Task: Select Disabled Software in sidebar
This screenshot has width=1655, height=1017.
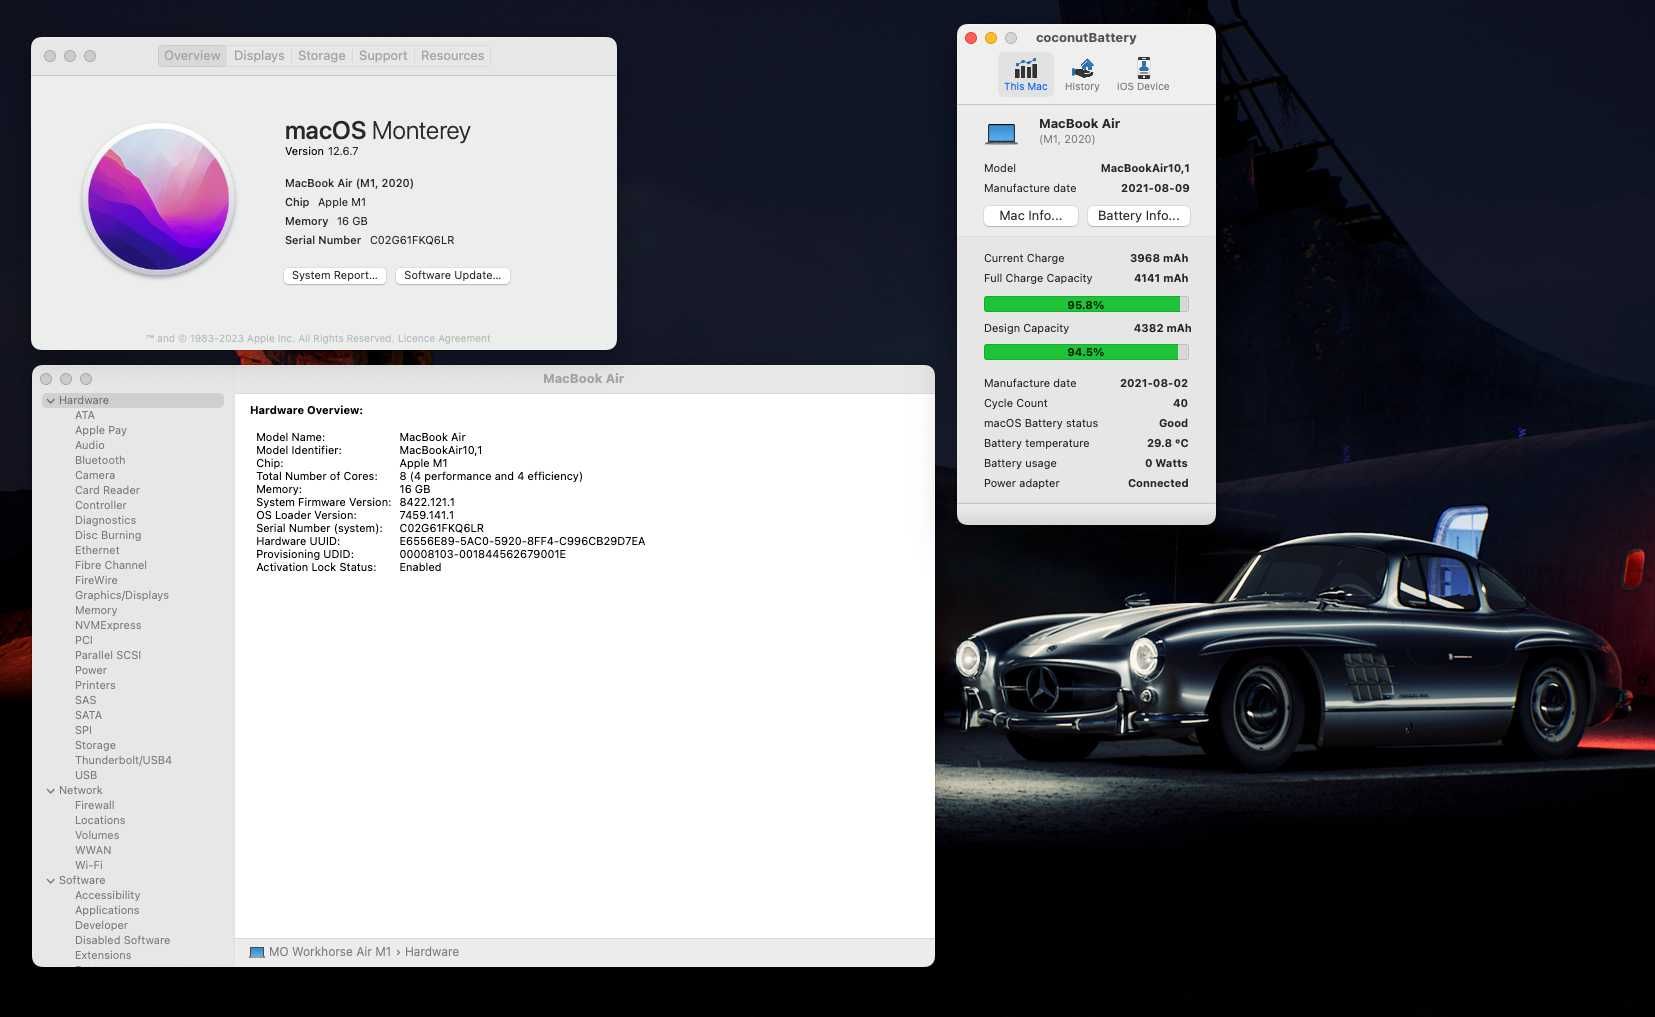Action: tap(123, 940)
